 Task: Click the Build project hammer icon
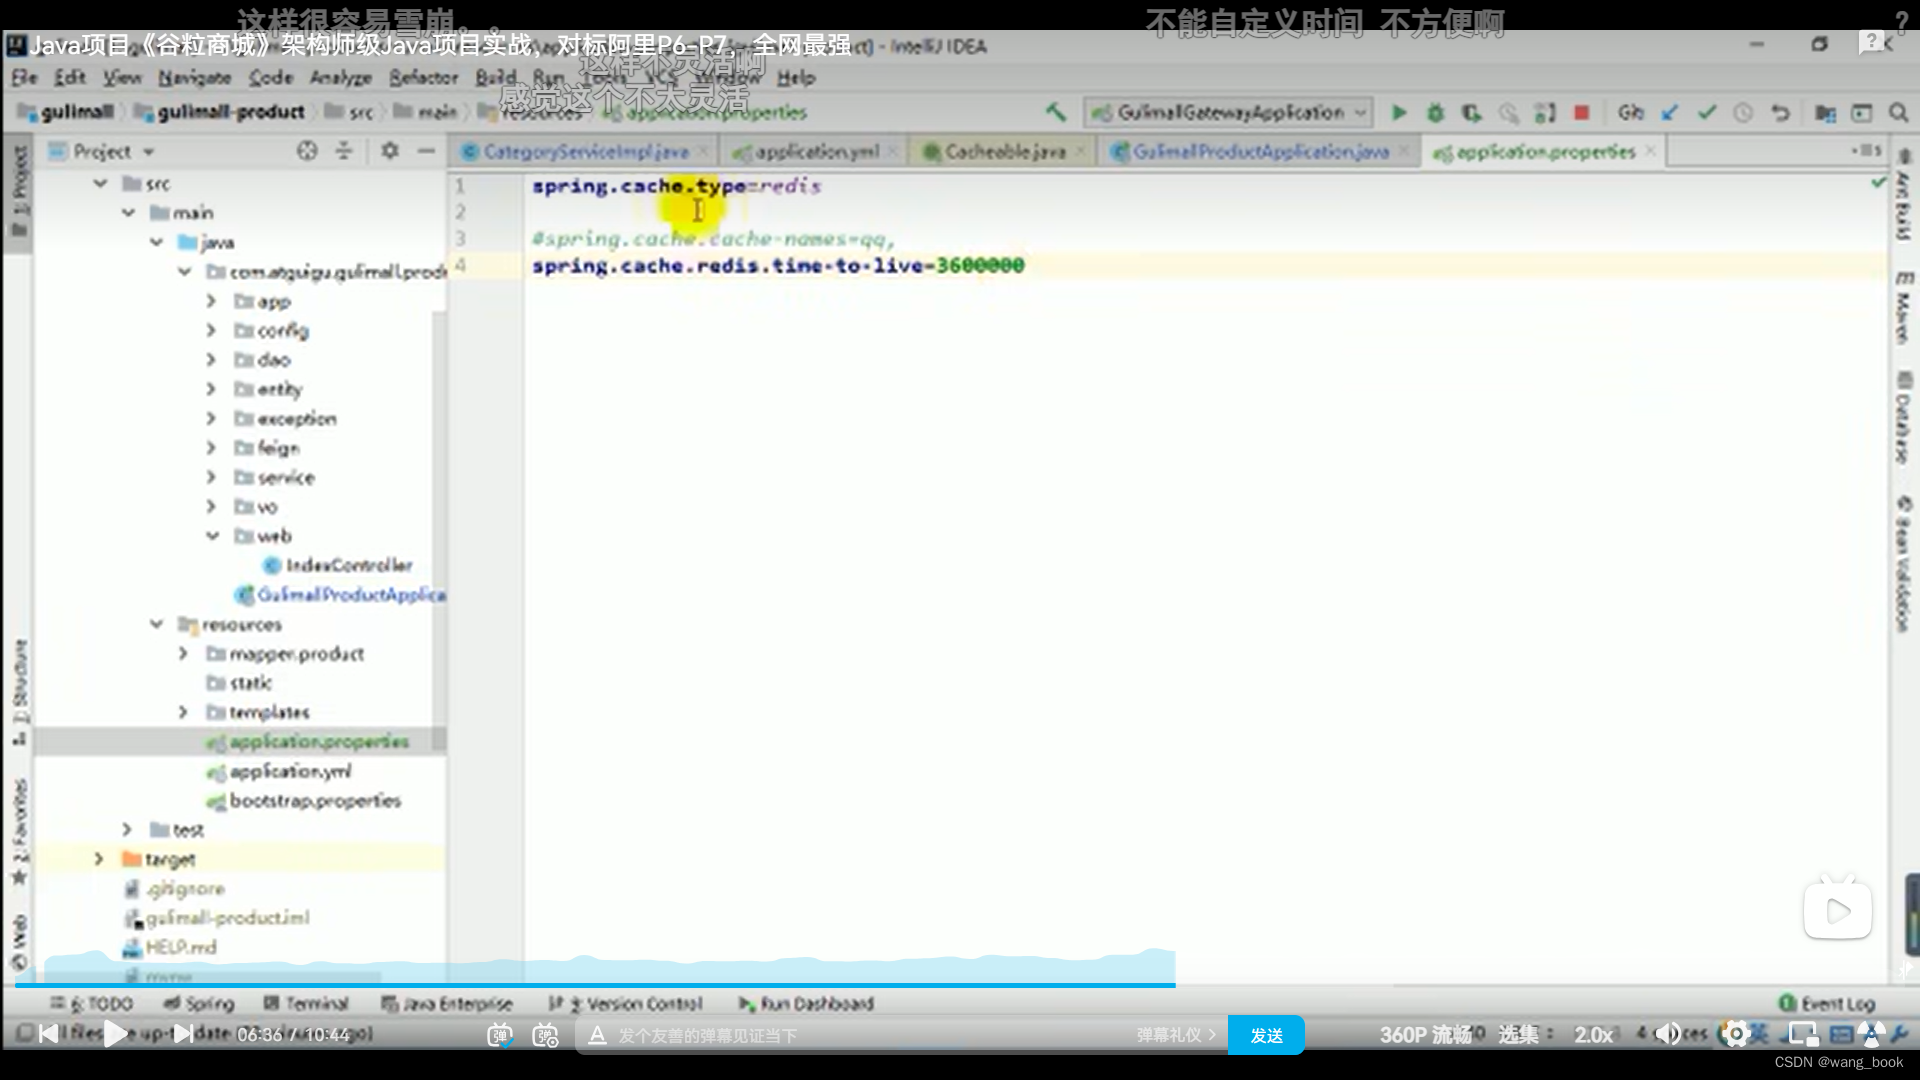(1055, 112)
